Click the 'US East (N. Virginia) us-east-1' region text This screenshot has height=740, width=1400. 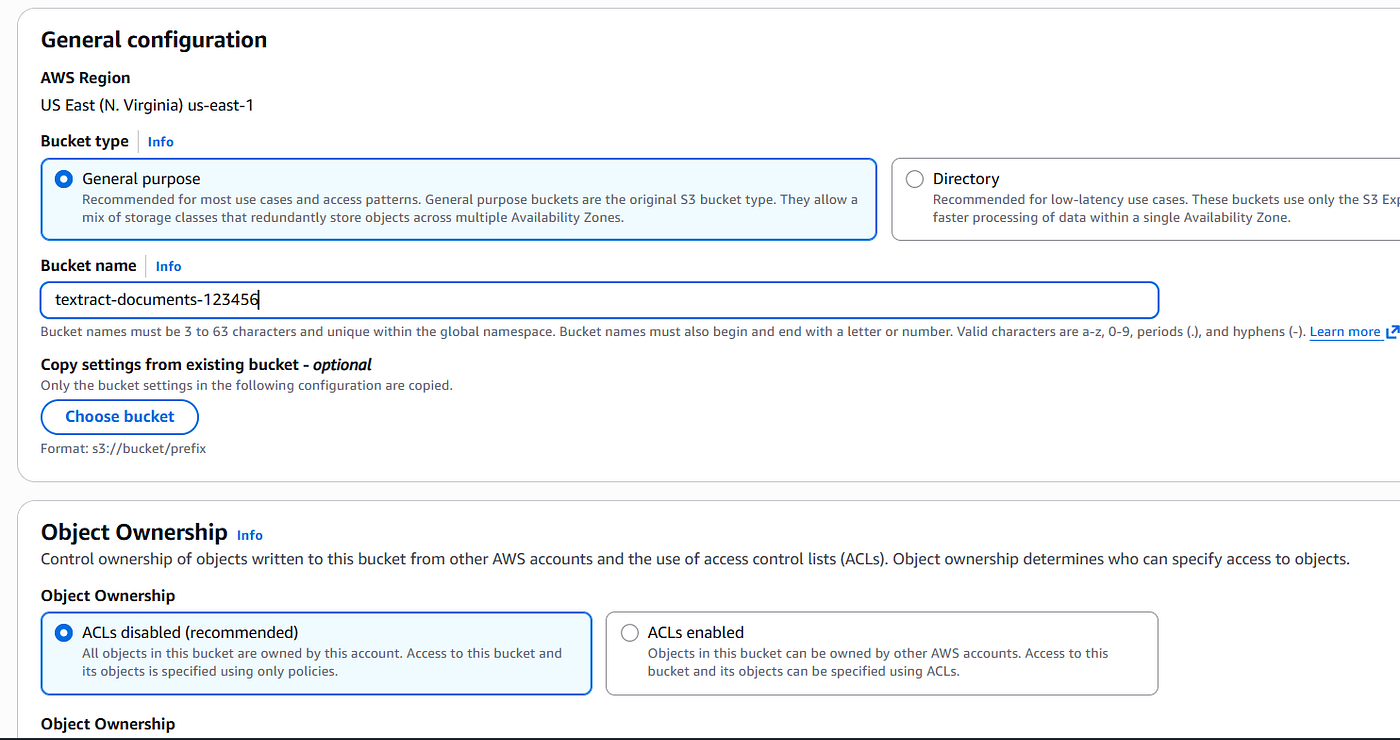[x=147, y=105]
